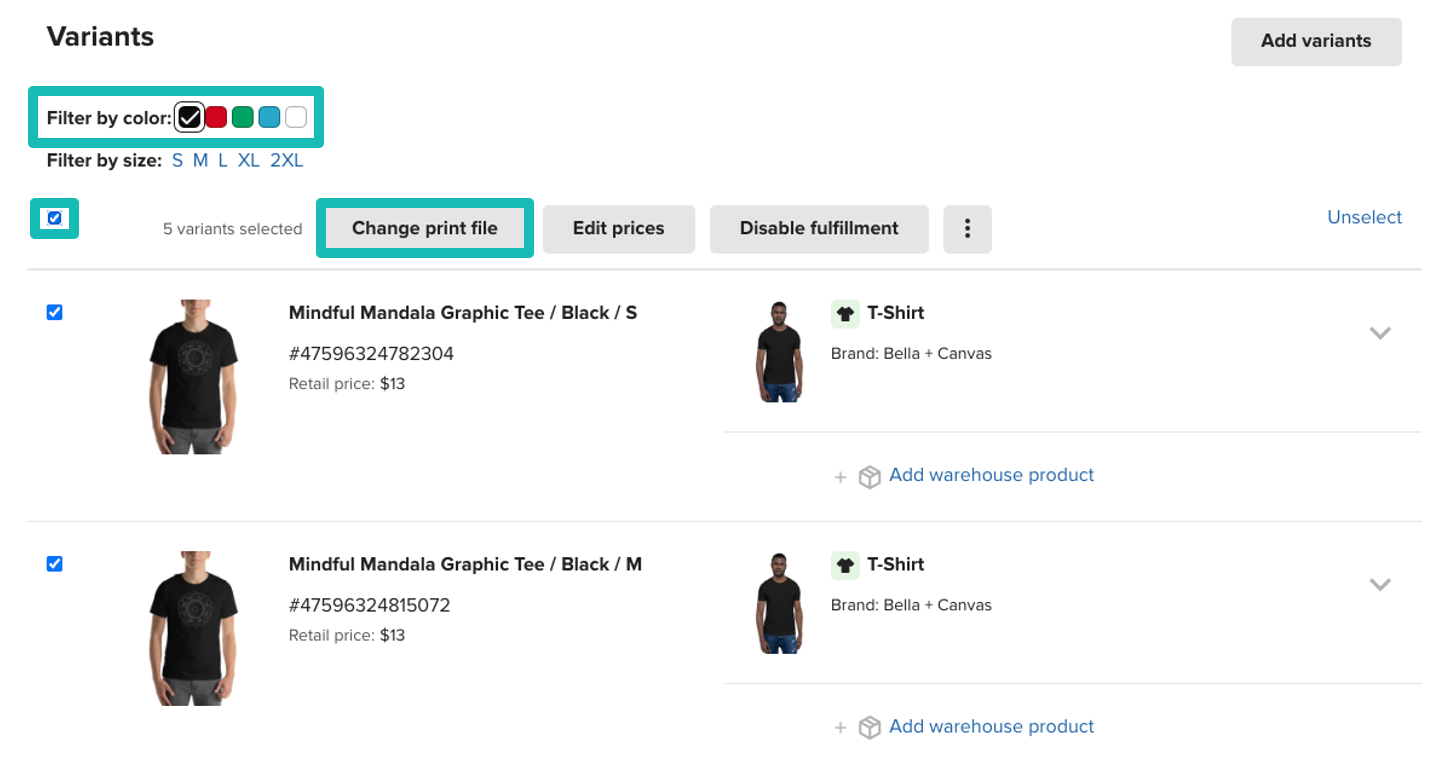Click the Disable fulfillment button
The width and height of the screenshot is (1446, 761).
click(818, 228)
